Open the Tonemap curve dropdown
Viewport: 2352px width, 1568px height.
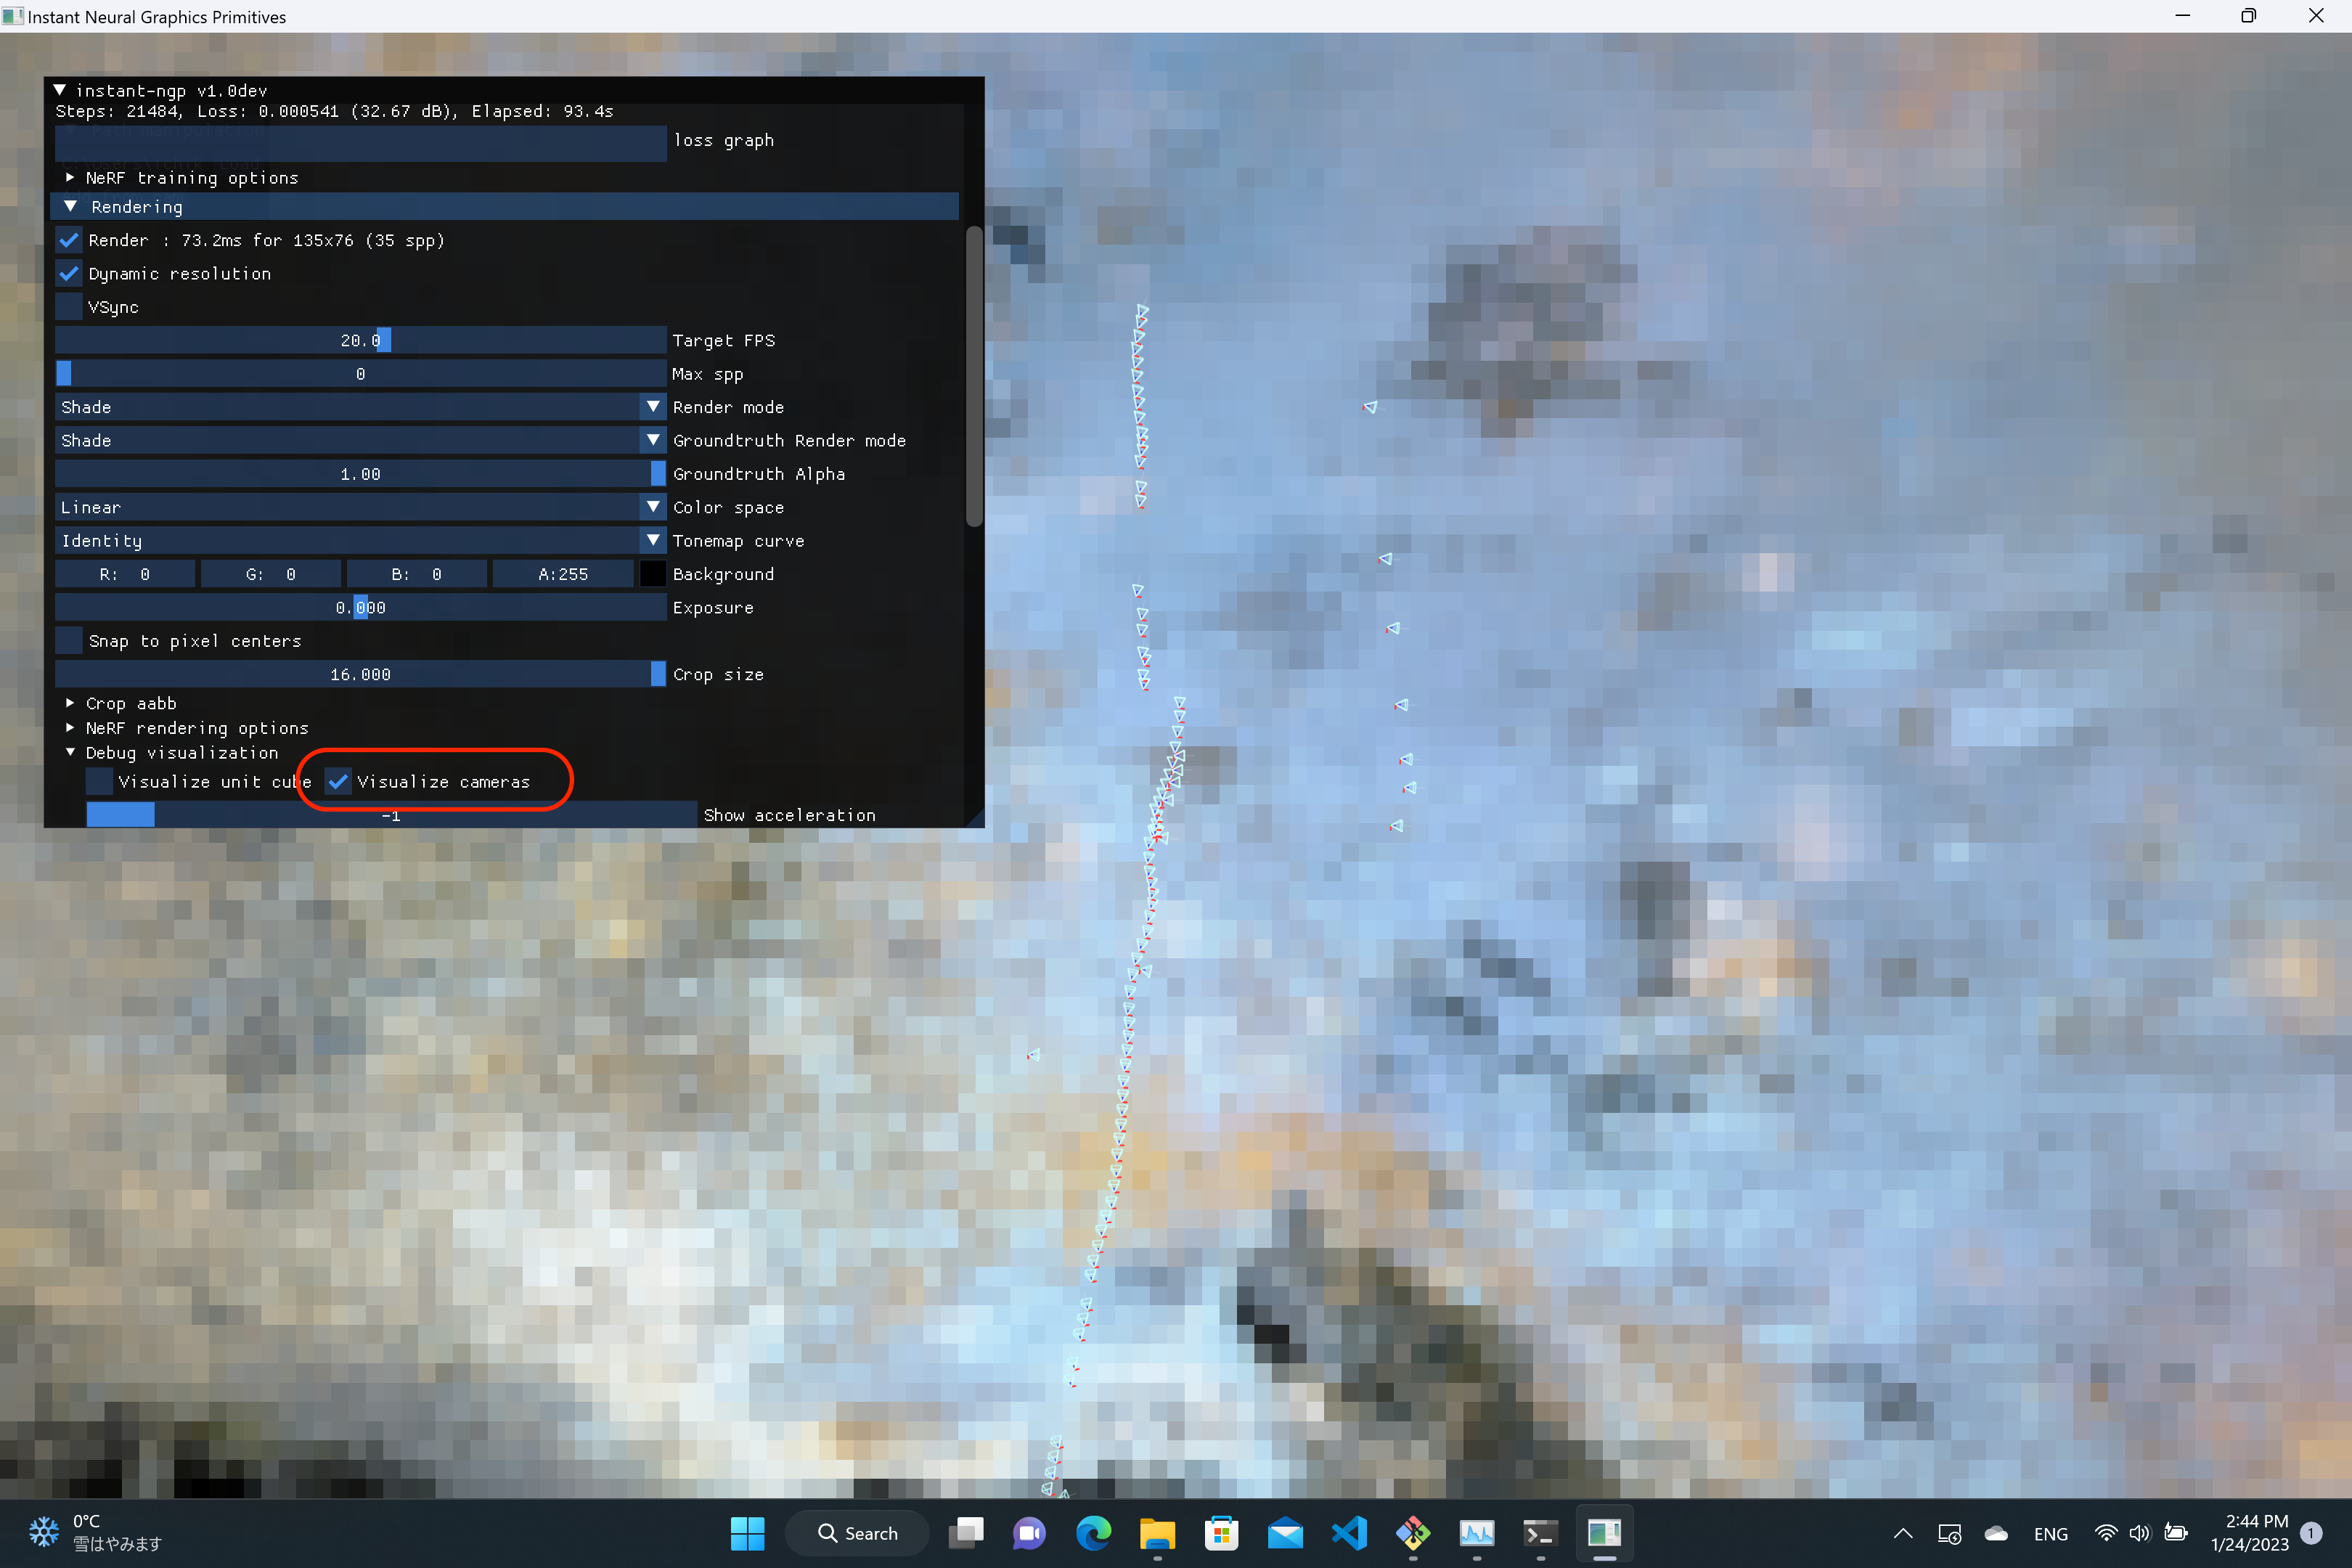(653, 540)
